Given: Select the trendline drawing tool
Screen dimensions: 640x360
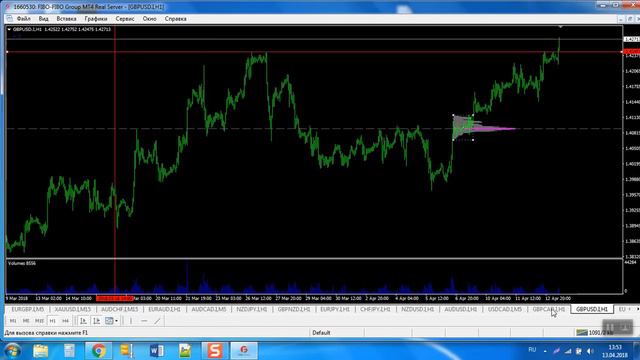Looking at the screenshot, I should (x=157, y=321).
